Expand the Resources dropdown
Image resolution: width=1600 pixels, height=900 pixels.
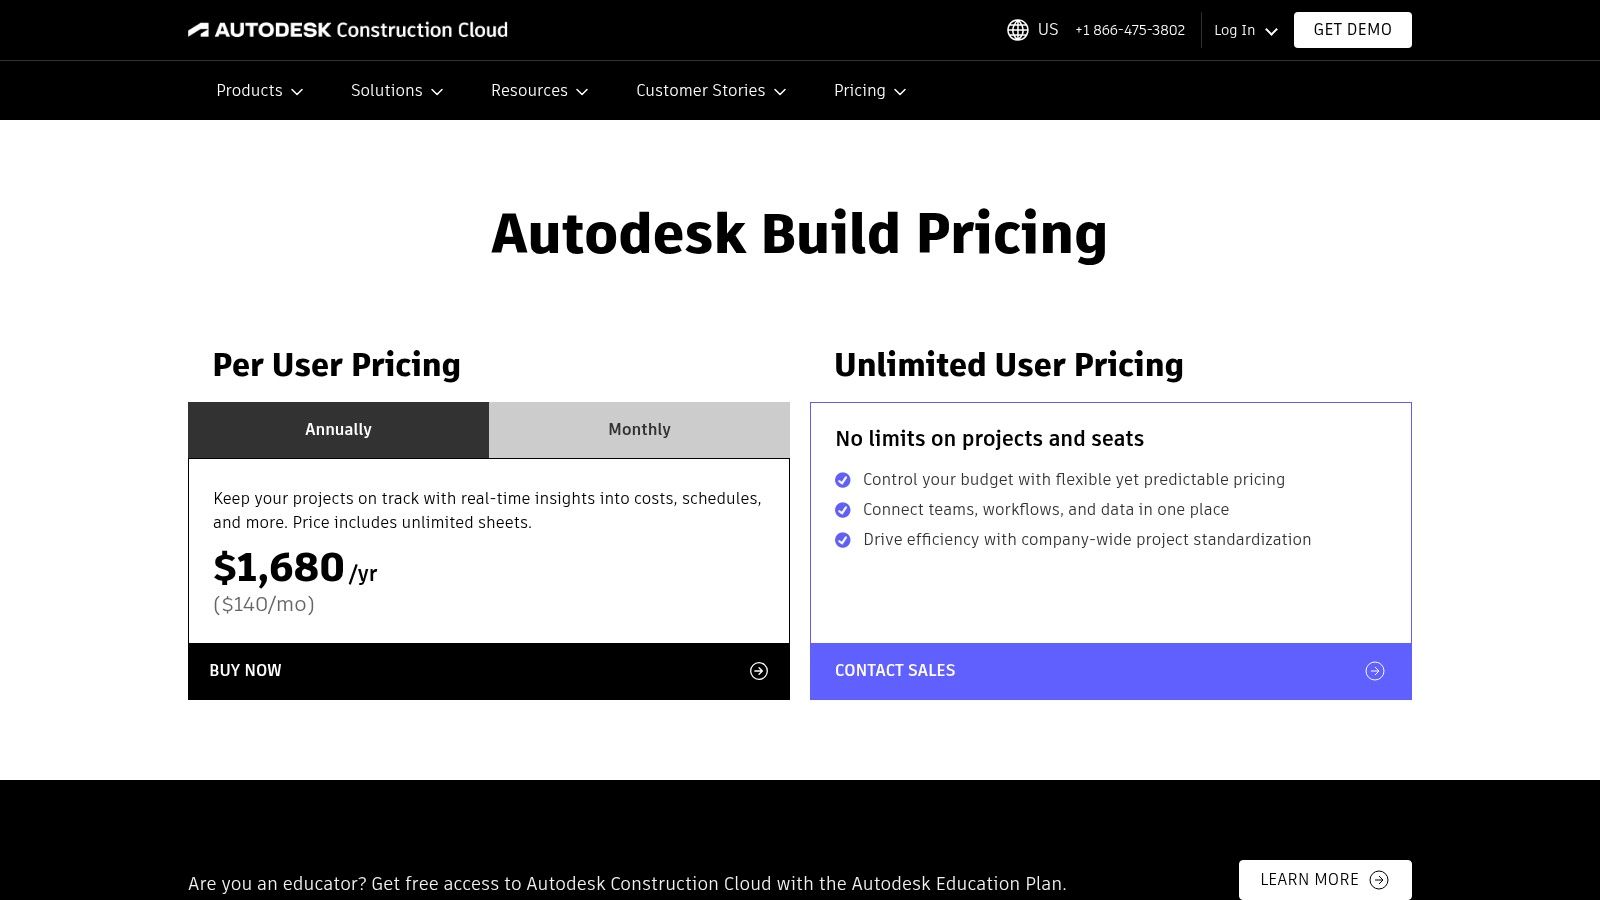(539, 90)
